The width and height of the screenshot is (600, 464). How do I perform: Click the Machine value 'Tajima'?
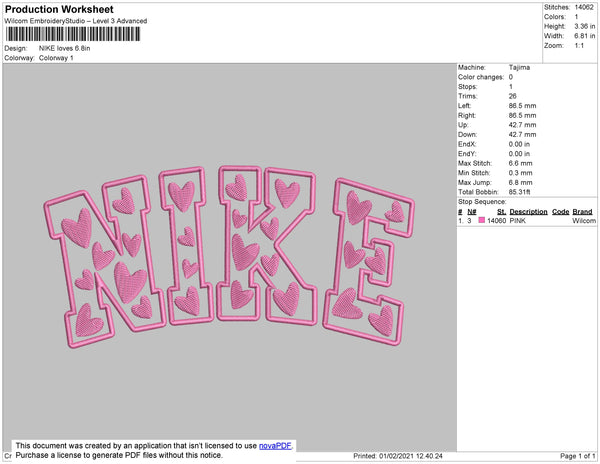coord(519,67)
